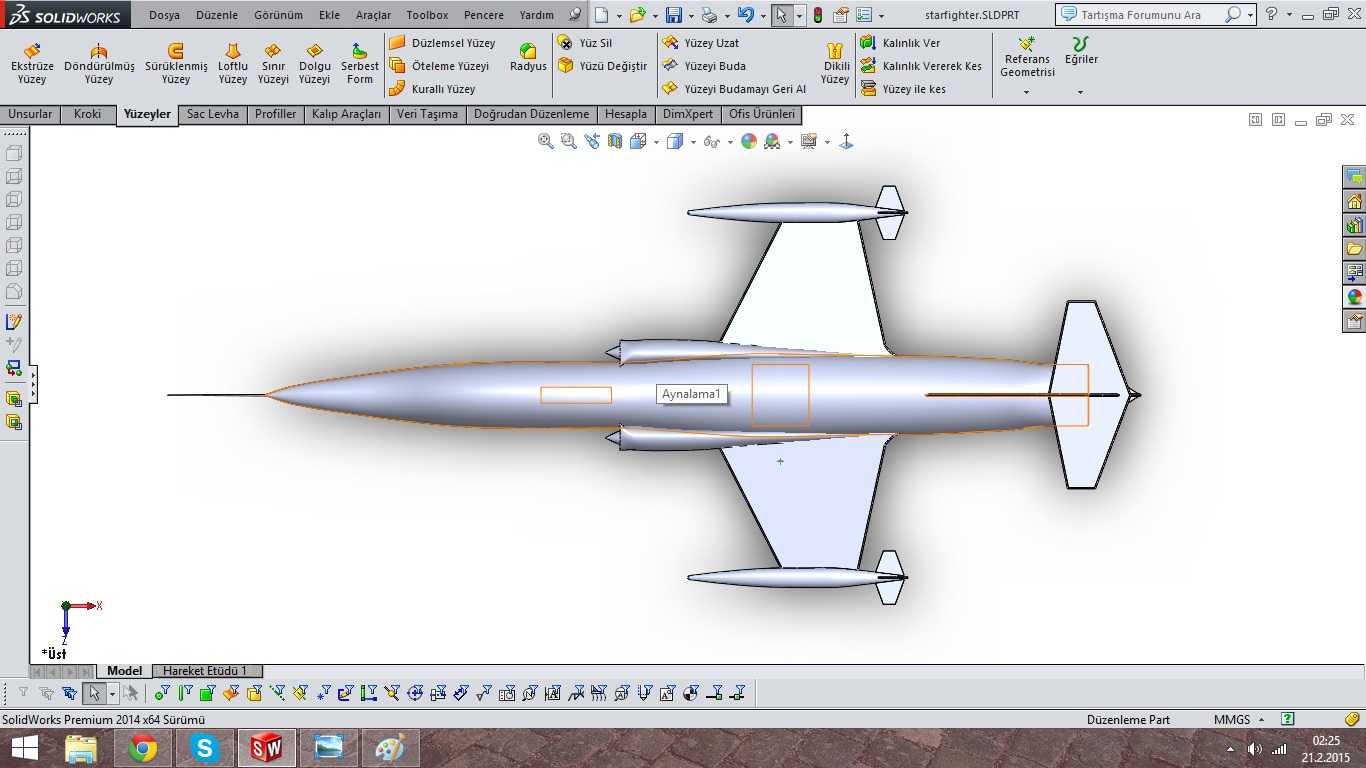The height and width of the screenshot is (768, 1366).
Task: Click the Aynalama1 feature tooltip label
Action: click(691, 394)
